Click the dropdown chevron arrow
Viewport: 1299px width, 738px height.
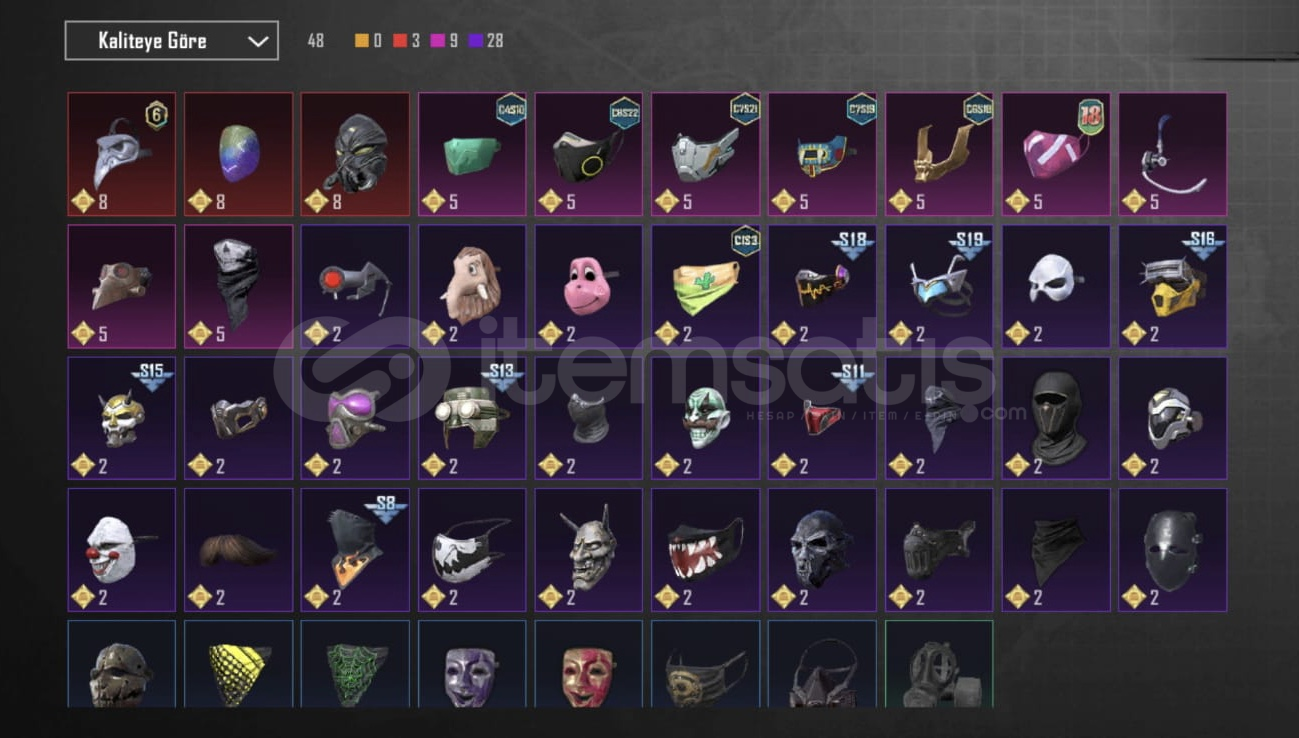pos(258,42)
